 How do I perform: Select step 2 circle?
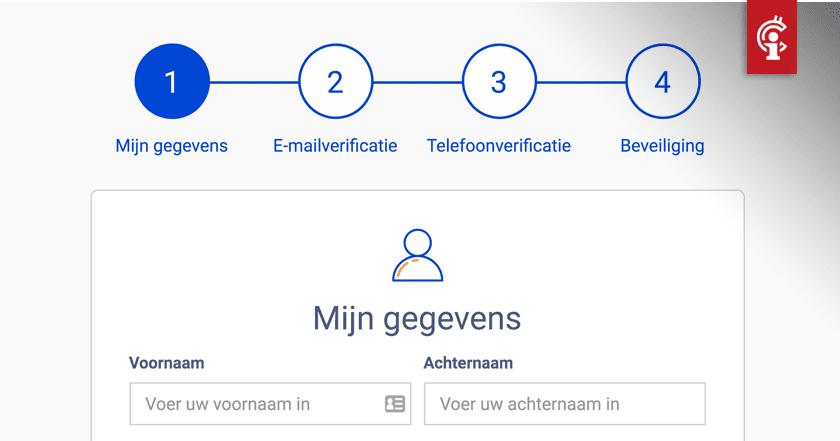335,81
